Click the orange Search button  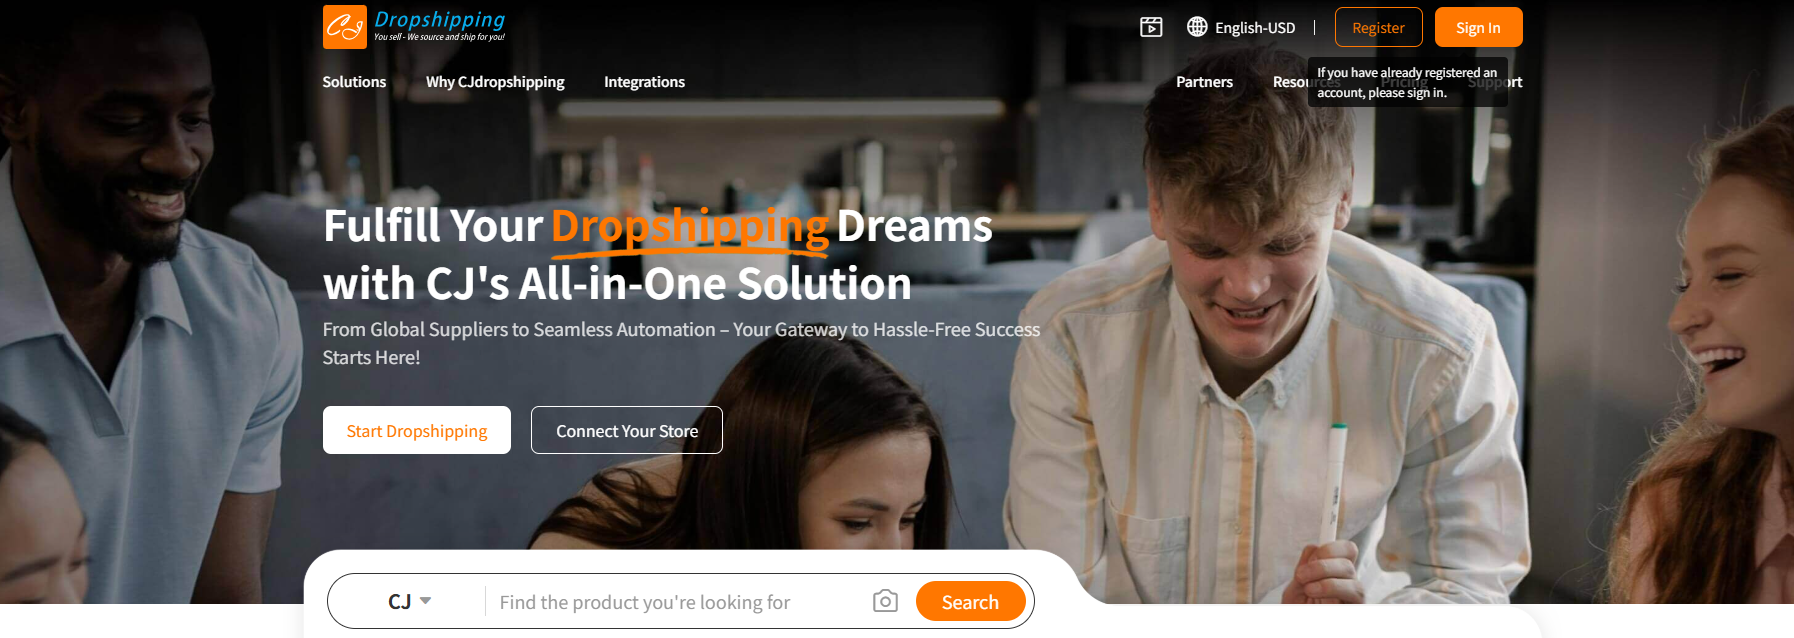click(970, 601)
